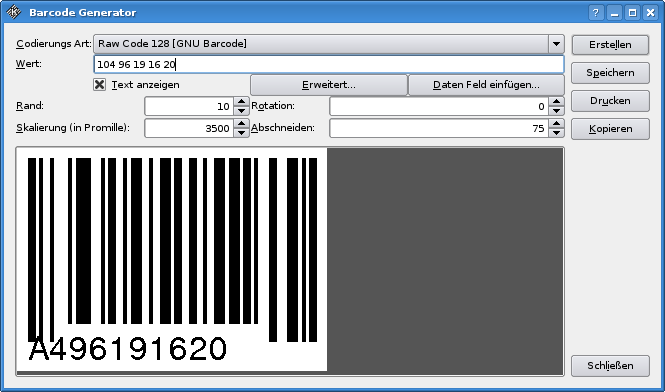Screen dimensions: 665x392
Task: Click the generated barcode preview image
Action: coord(172,260)
